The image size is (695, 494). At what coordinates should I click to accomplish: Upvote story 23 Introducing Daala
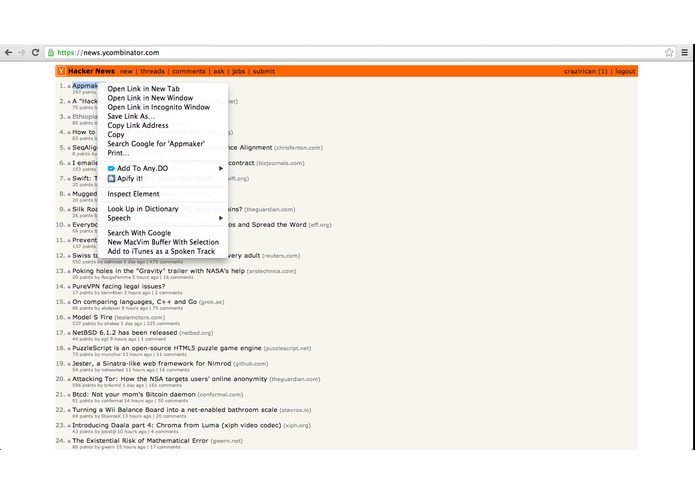69,425
